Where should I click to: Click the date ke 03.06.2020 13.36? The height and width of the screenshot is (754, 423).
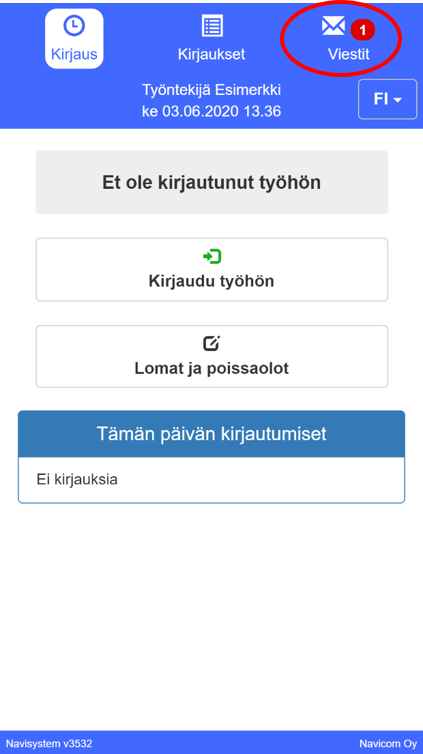click(x=212, y=112)
